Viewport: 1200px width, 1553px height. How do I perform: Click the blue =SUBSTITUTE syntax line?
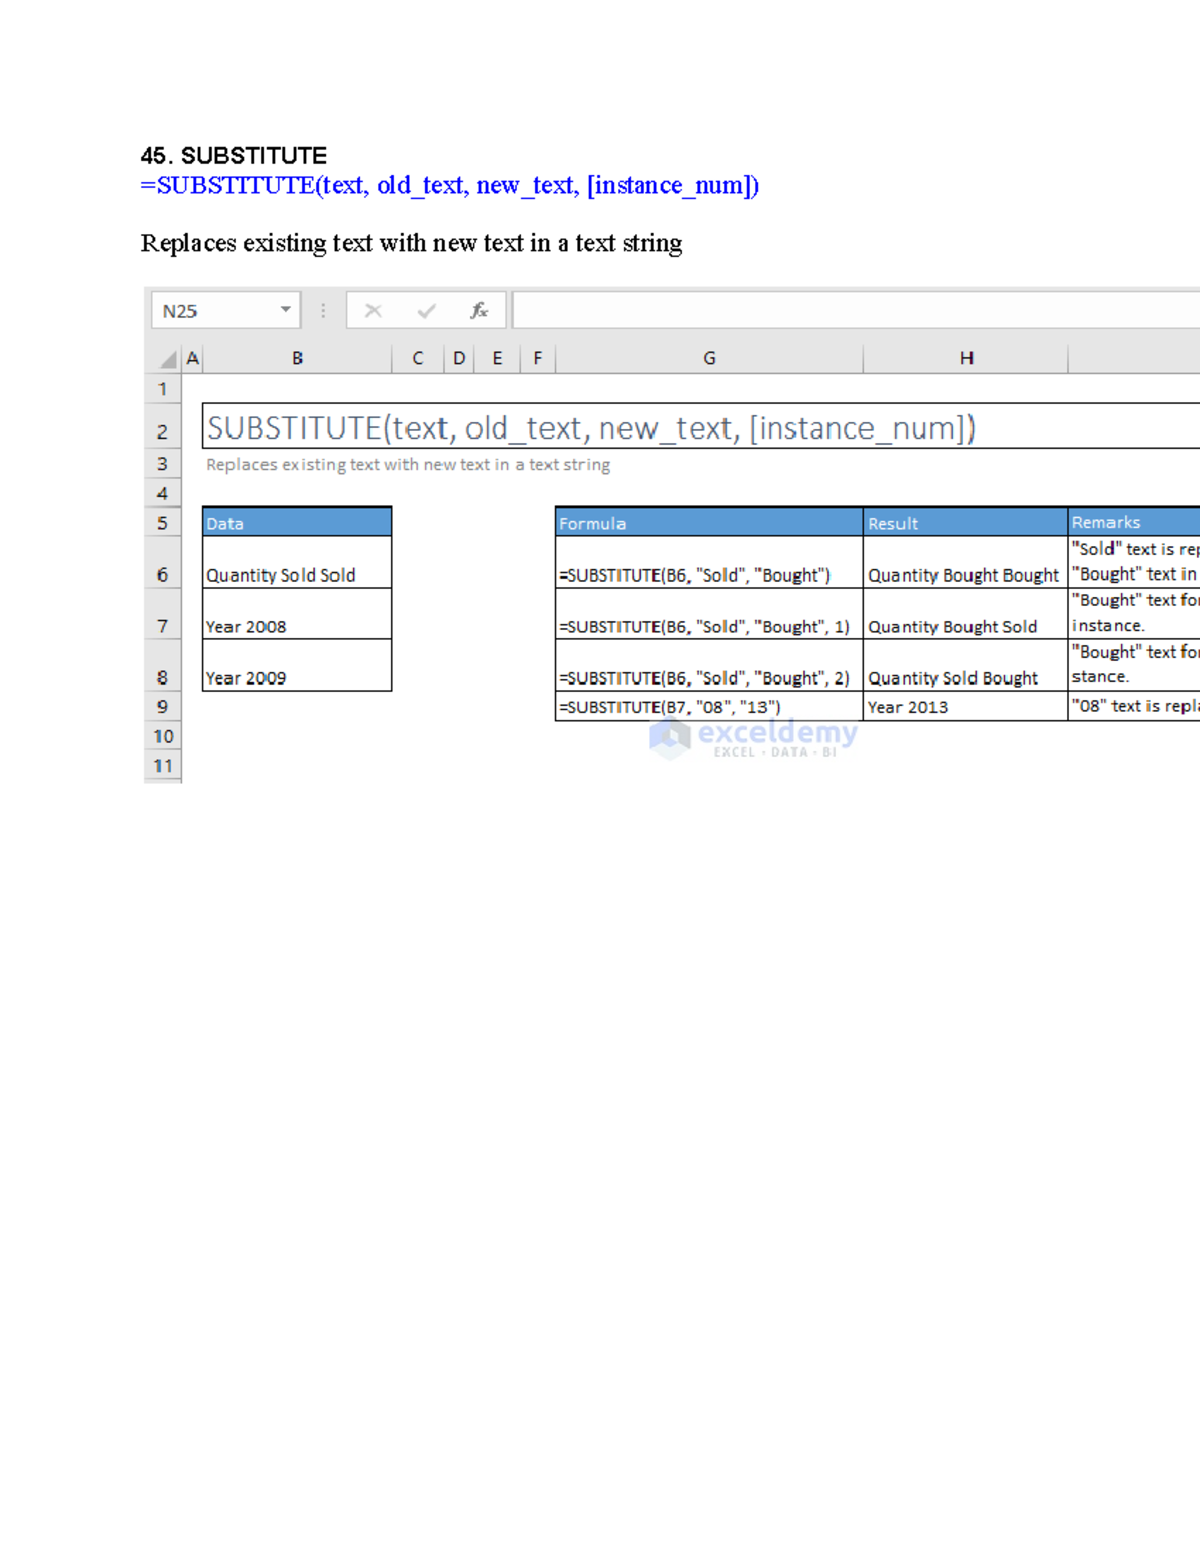click(450, 186)
